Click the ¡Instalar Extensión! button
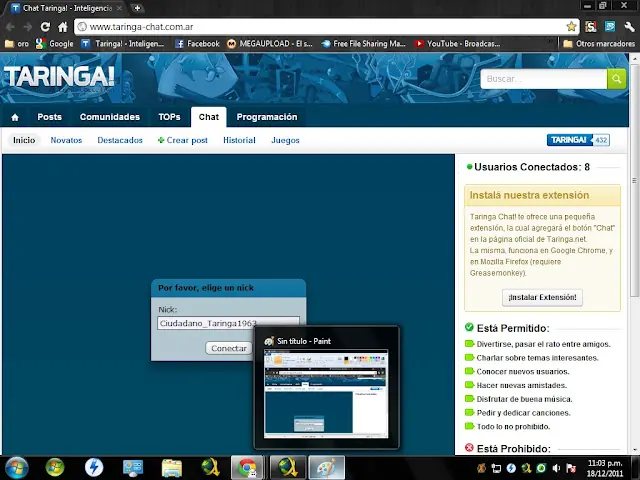The height and width of the screenshot is (480, 640). point(542,297)
